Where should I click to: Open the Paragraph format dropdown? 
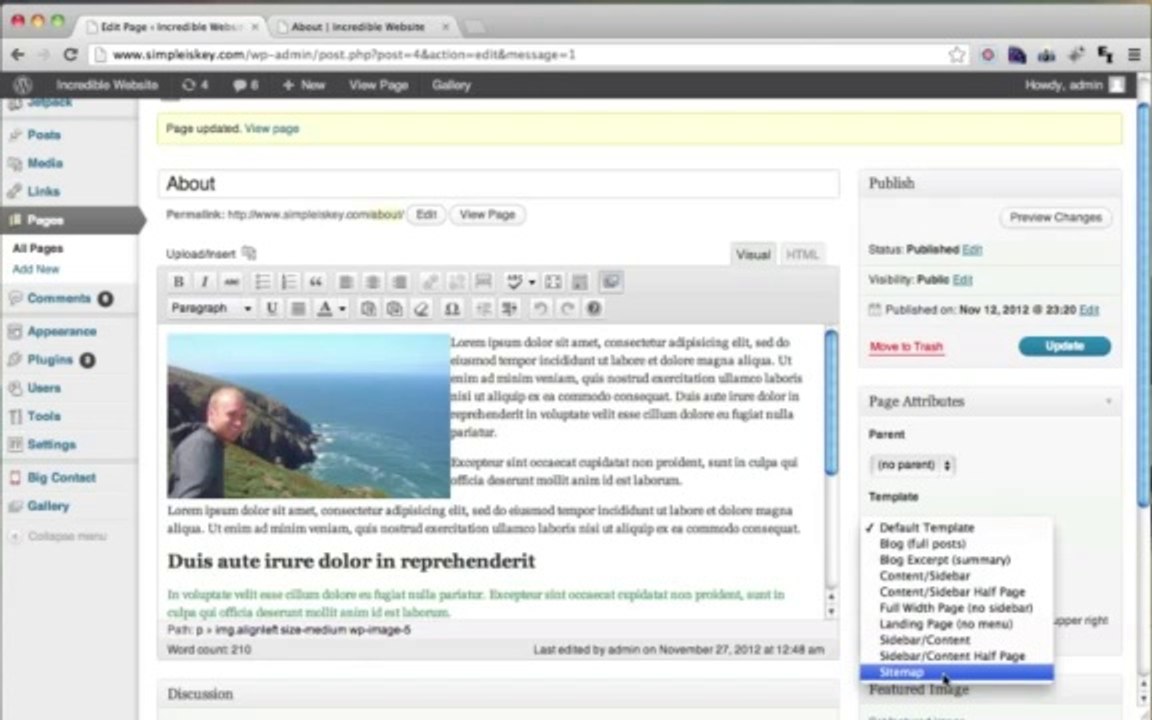[x=211, y=308]
